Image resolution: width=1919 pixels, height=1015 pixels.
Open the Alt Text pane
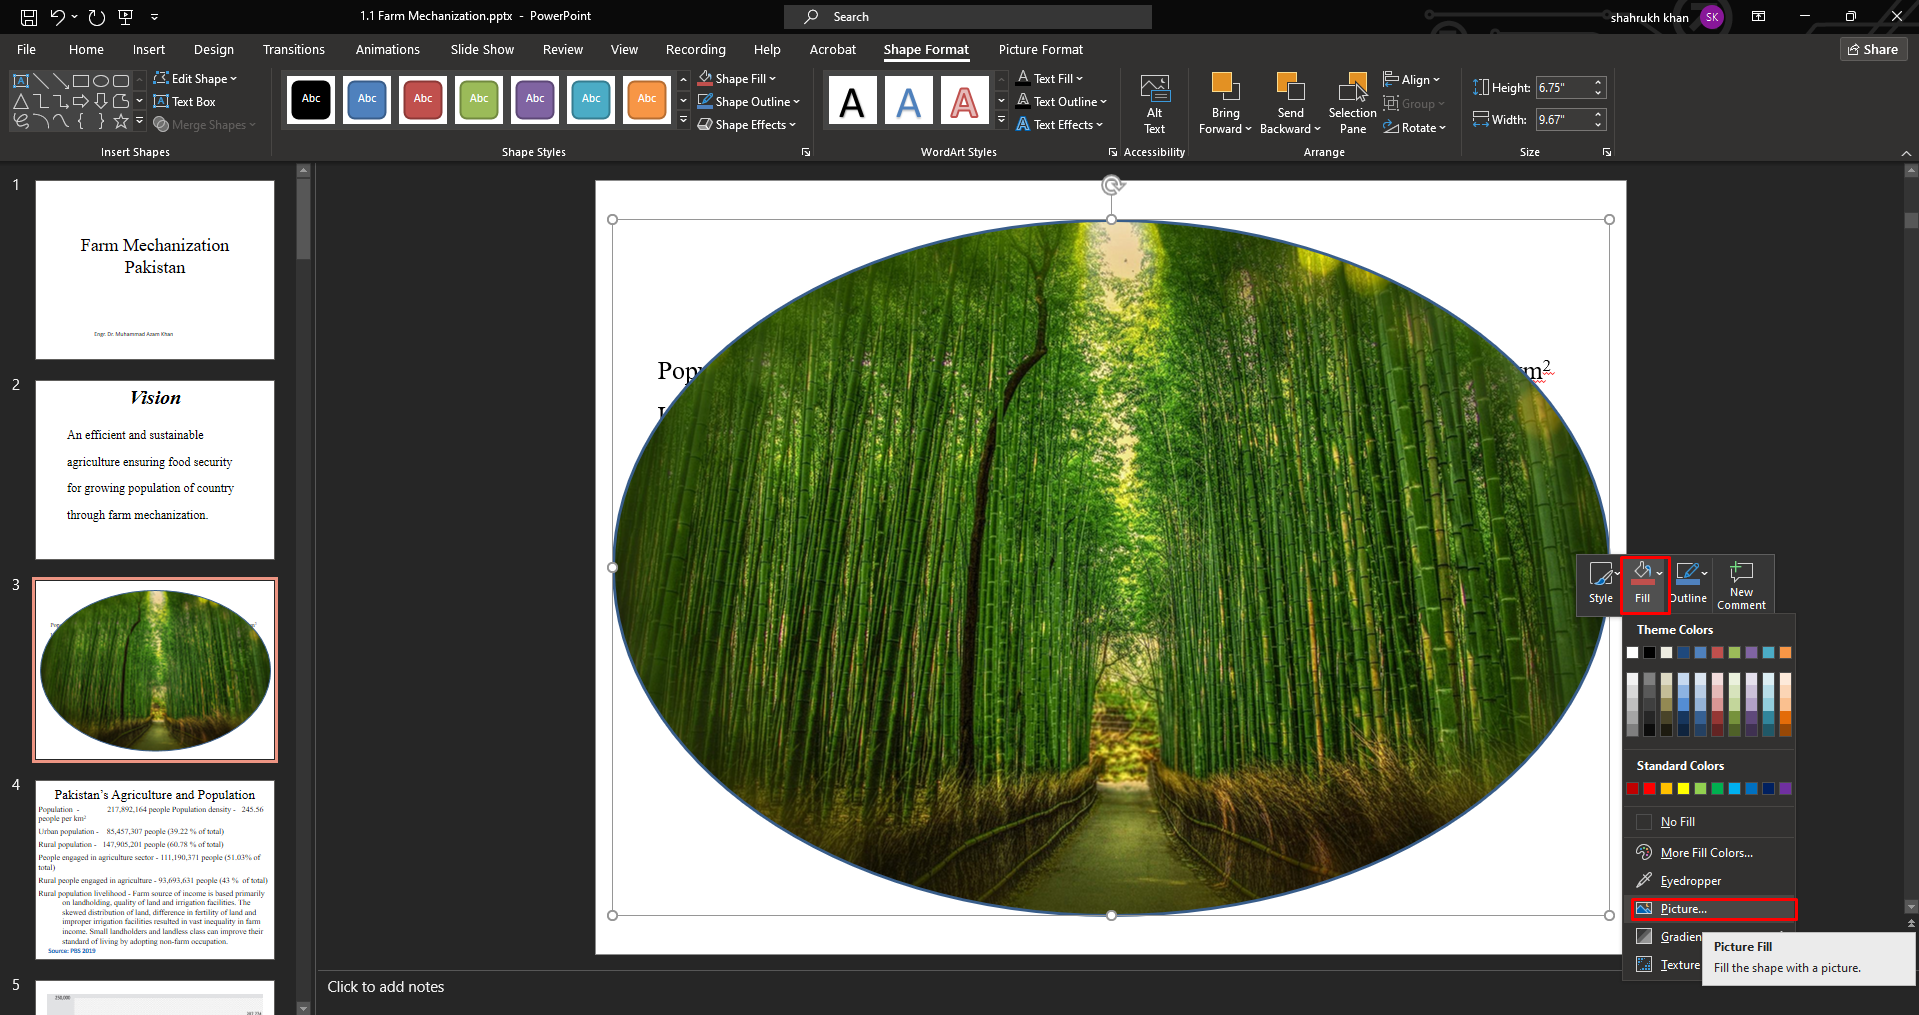(x=1154, y=104)
